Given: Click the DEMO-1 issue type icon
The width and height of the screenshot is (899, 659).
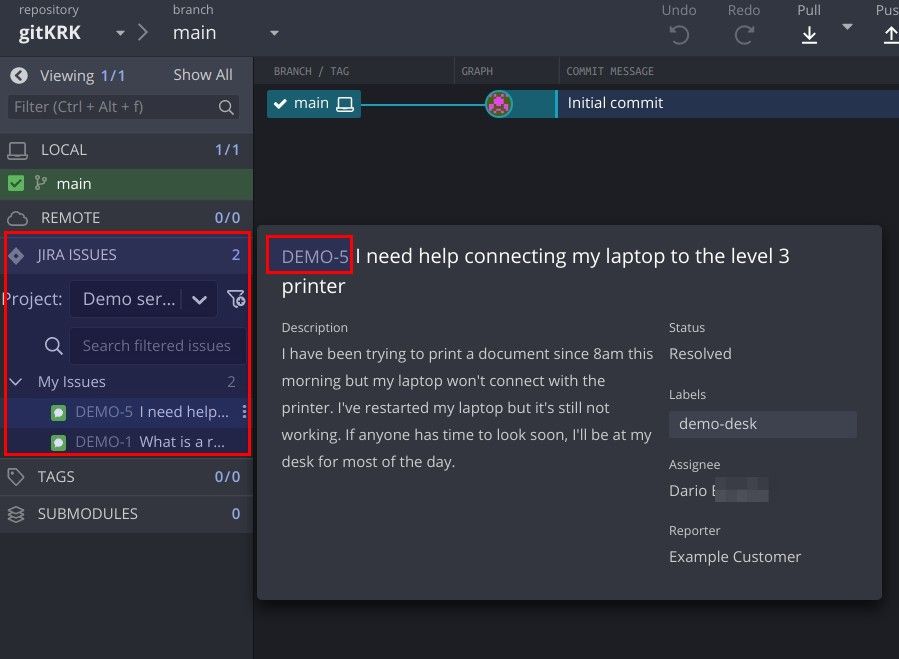Looking at the screenshot, I should 58,443.
